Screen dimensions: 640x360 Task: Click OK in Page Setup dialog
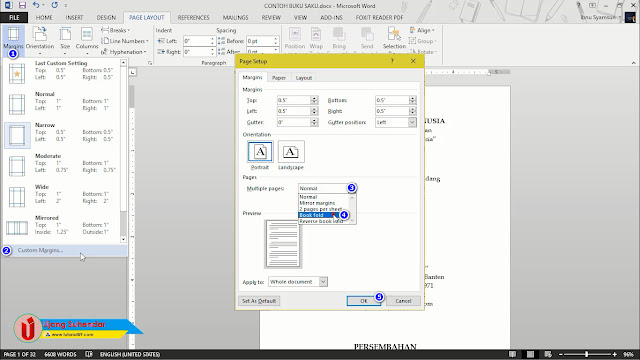click(364, 301)
